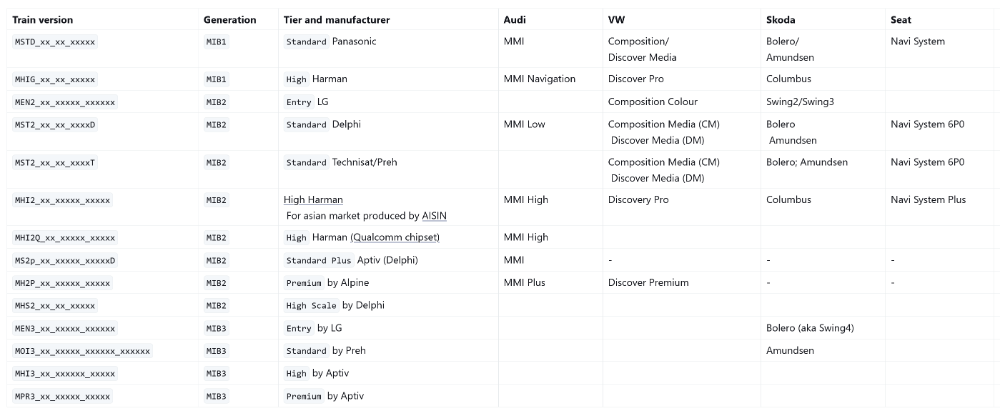Click the Tier and manufacturer header

(337, 20)
